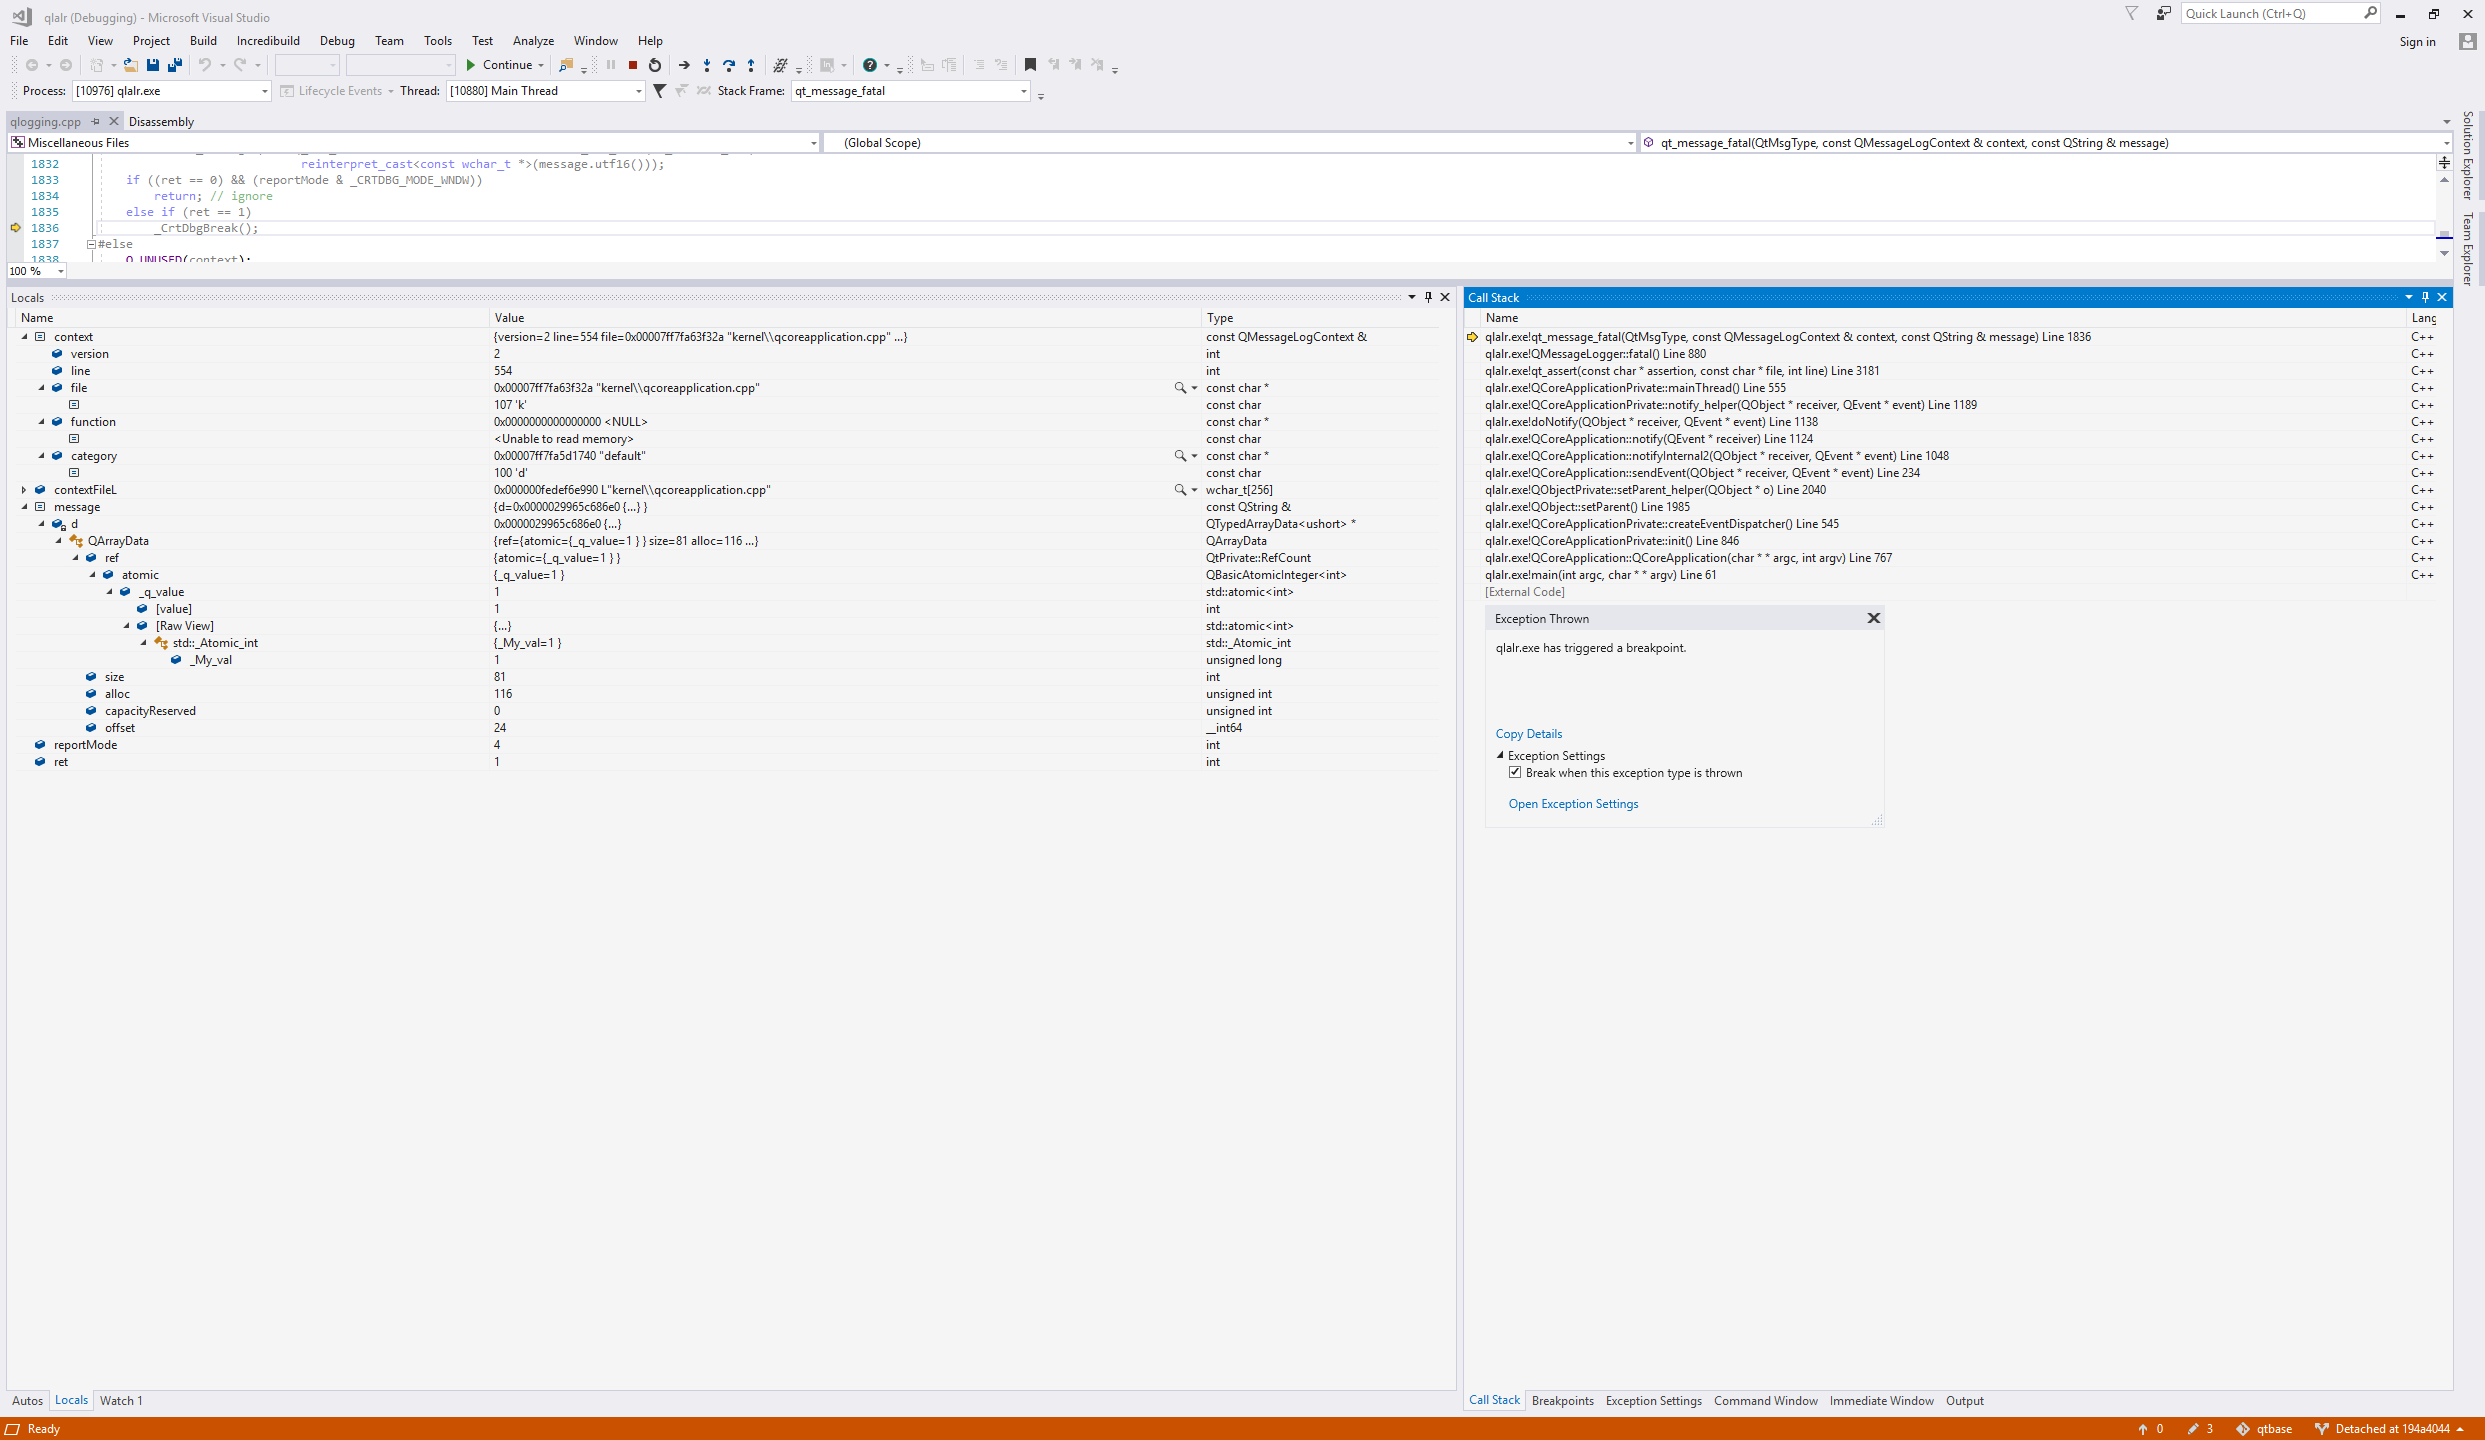Click the Step Out icon
The width and height of the screenshot is (2485, 1440).
tap(751, 65)
